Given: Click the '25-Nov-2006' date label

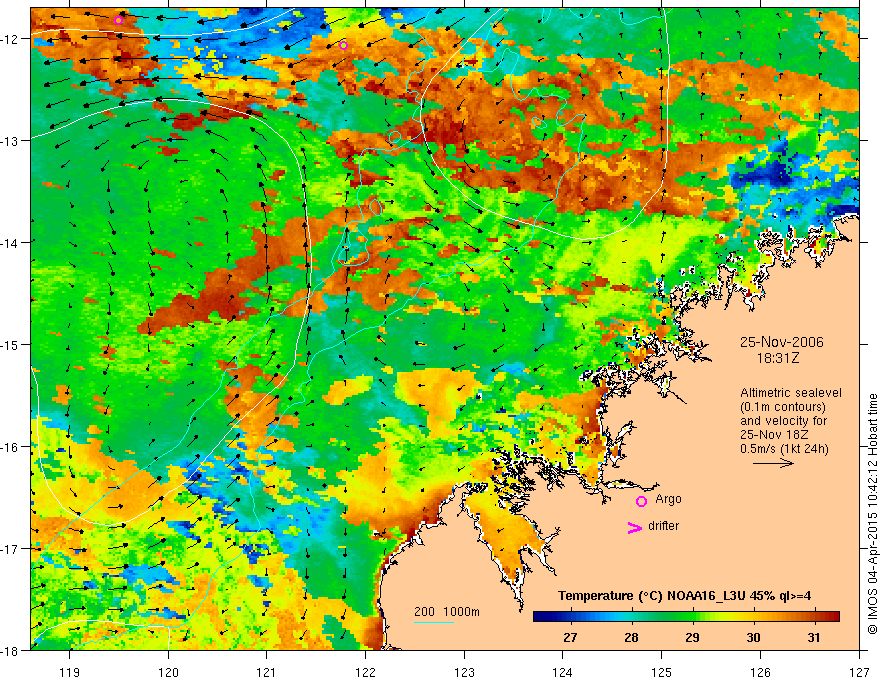Looking at the screenshot, I should tap(781, 342).
